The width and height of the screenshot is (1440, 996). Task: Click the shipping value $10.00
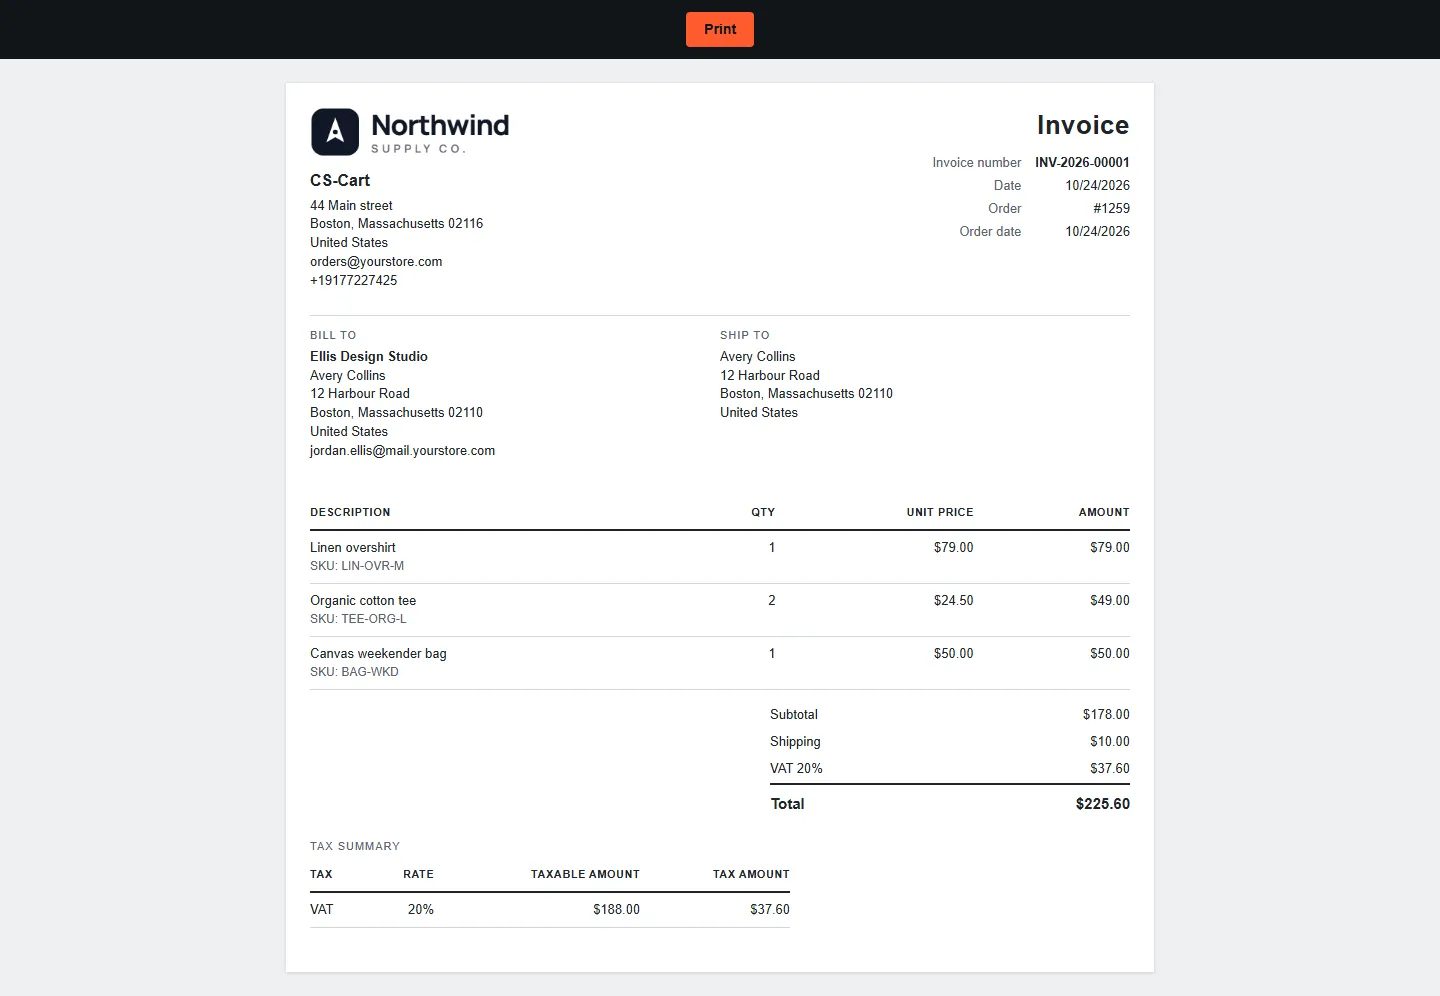1110,741
